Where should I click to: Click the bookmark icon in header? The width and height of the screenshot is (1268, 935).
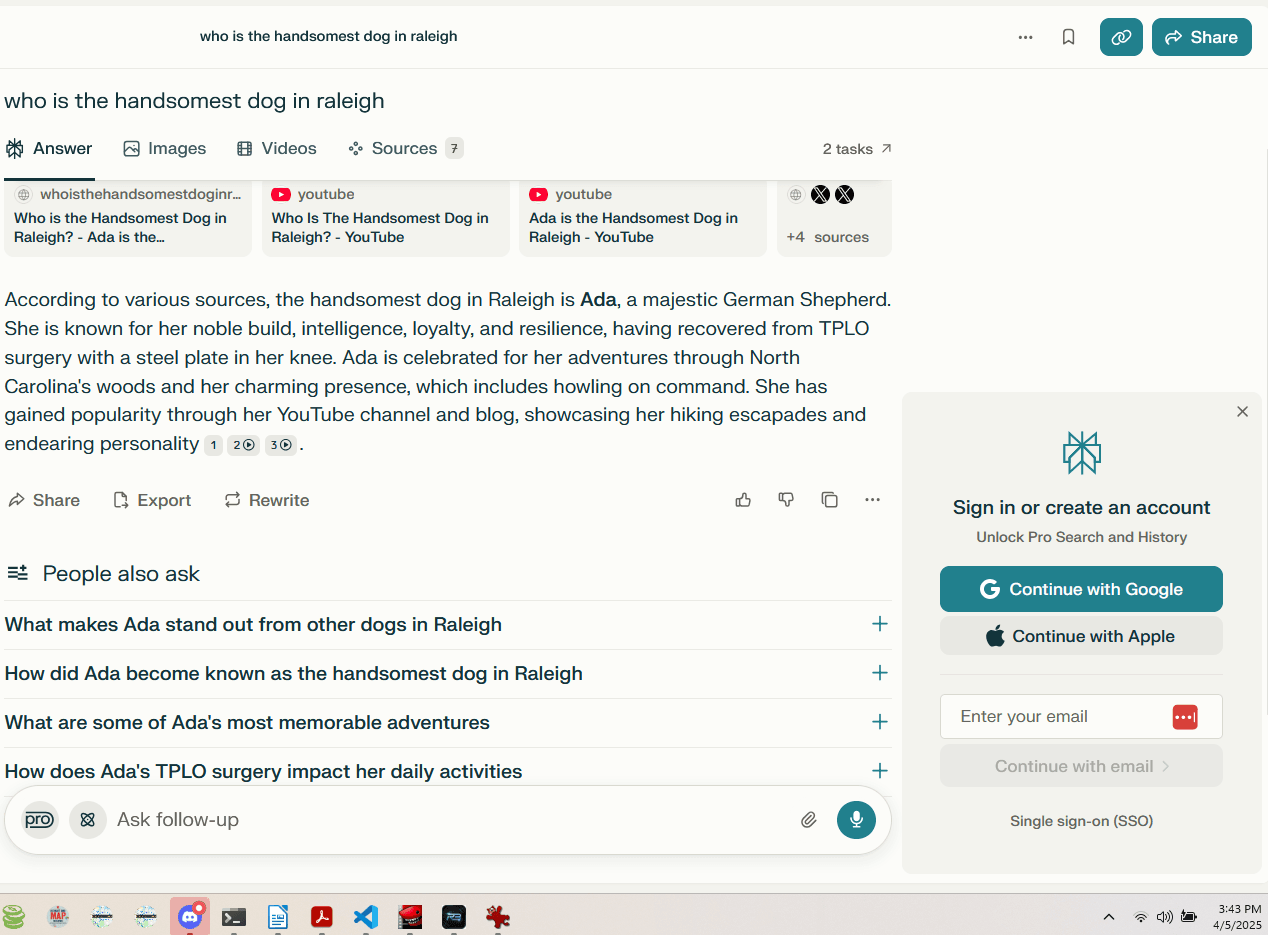pyautogui.click(x=1068, y=37)
